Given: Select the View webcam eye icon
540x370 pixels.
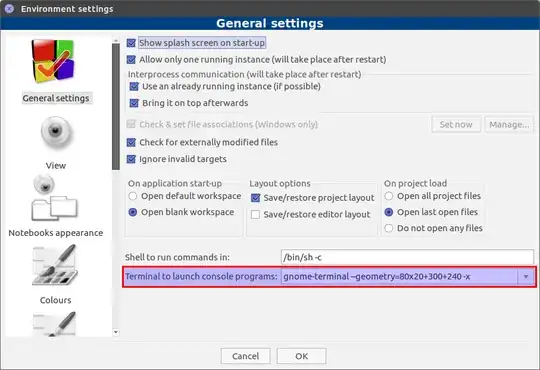Looking at the screenshot, I should coord(55,132).
